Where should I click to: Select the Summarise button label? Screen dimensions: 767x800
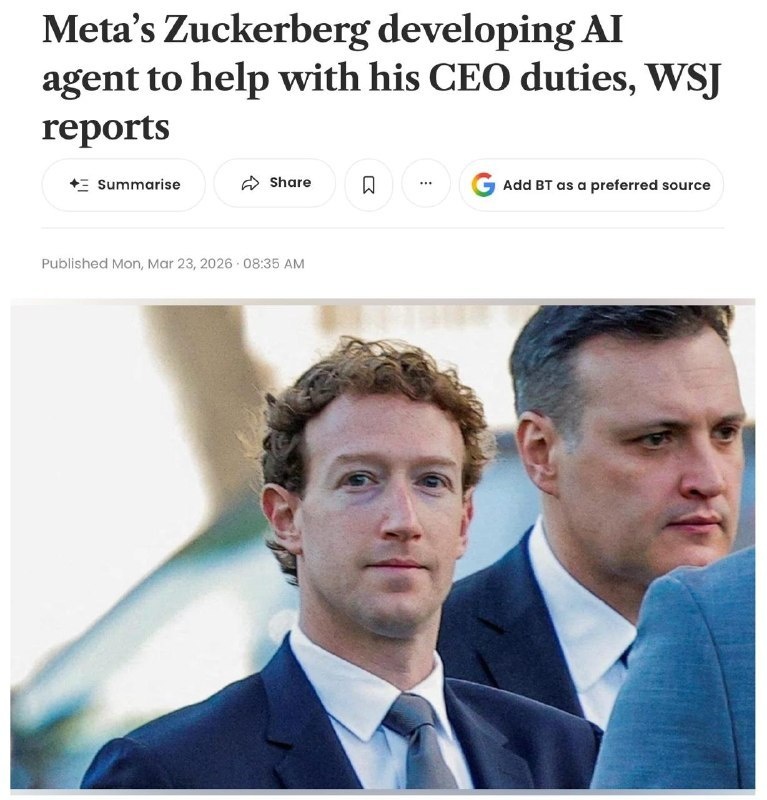[x=139, y=184]
